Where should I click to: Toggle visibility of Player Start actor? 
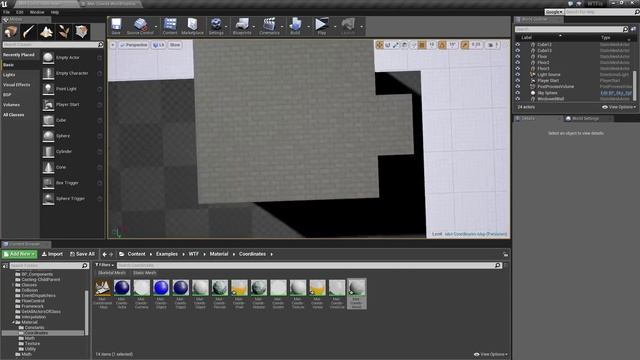point(518,80)
